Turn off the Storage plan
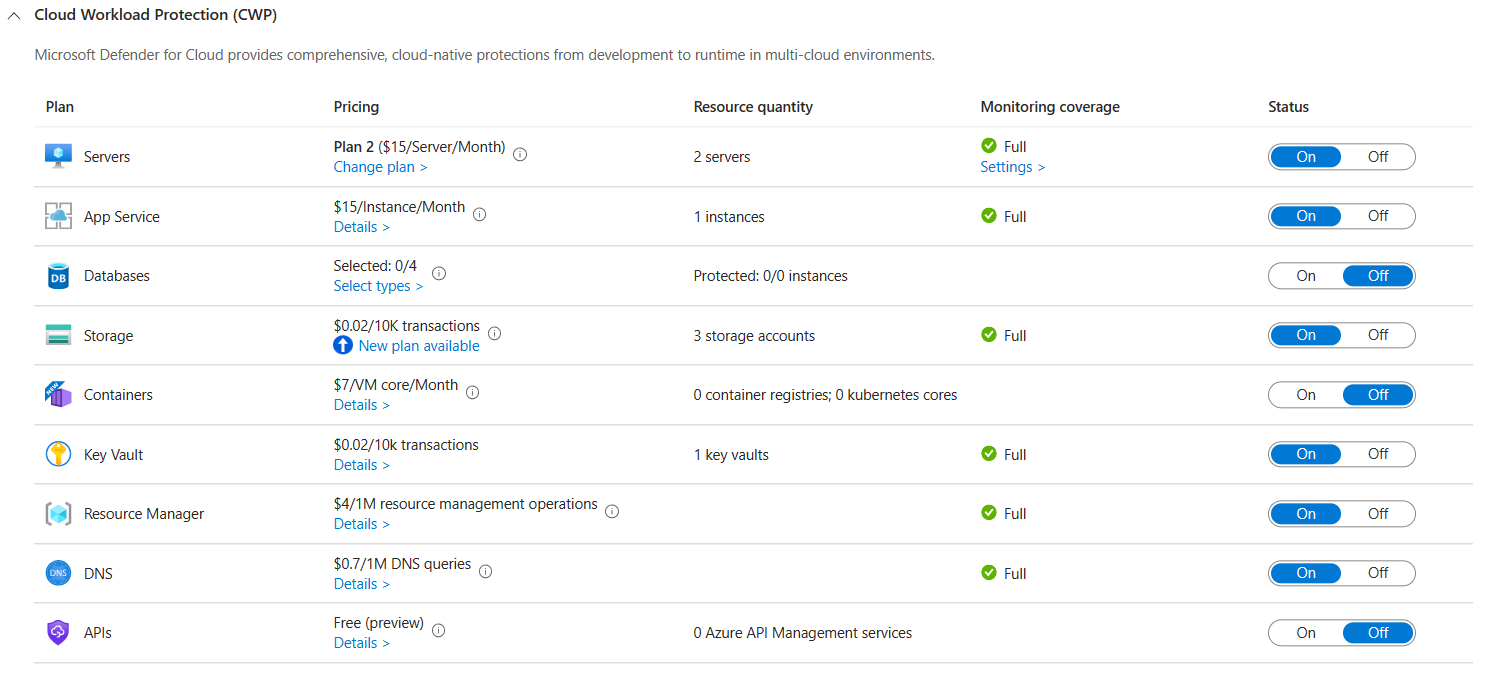The width and height of the screenshot is (1485, 673). (1378, 336)
